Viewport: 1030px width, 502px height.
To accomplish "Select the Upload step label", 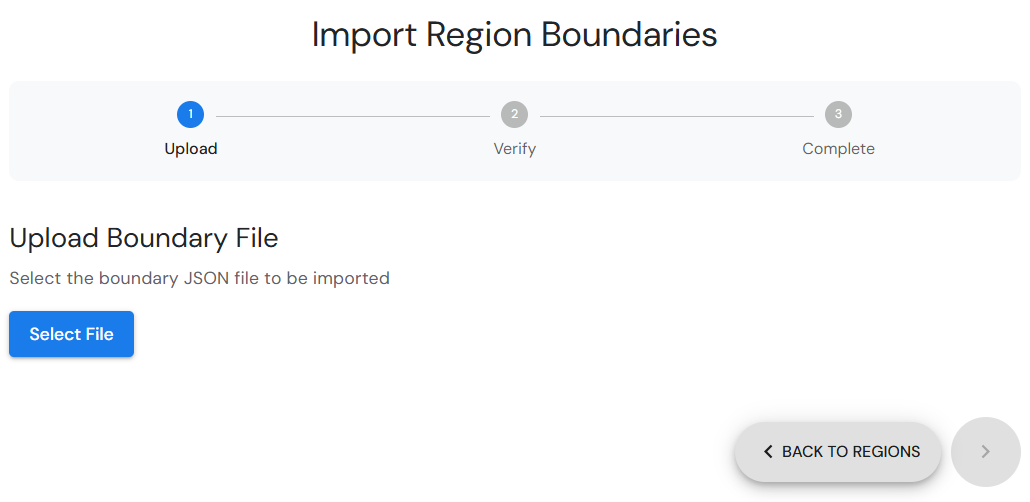I will click(190, 149).
